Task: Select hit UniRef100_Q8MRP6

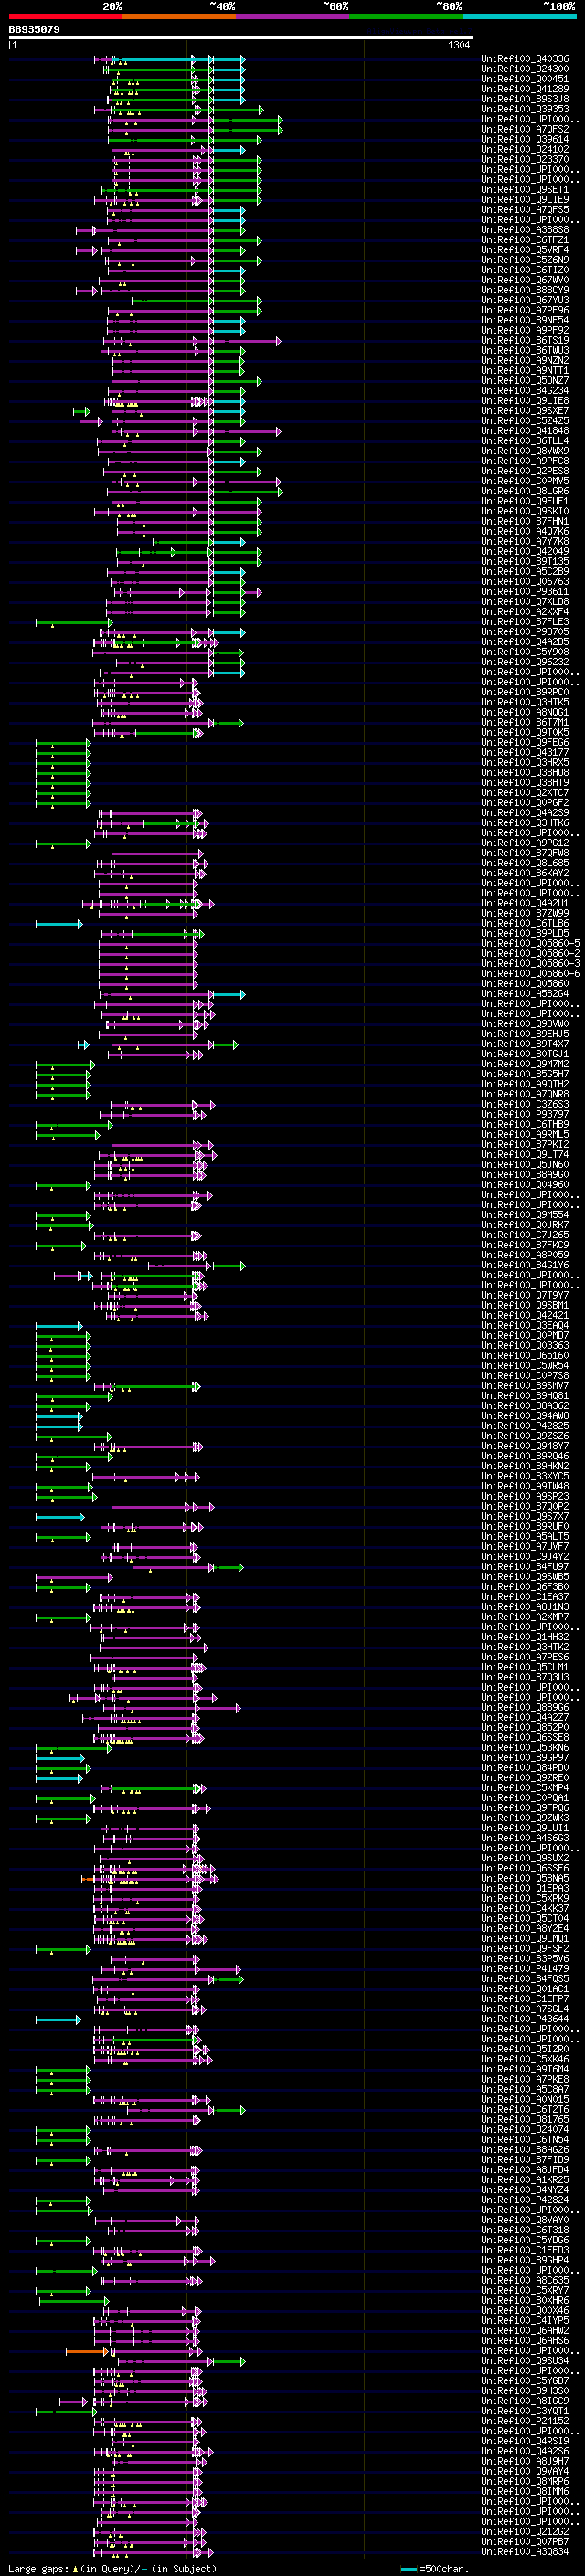Action: pos(525,2481)
